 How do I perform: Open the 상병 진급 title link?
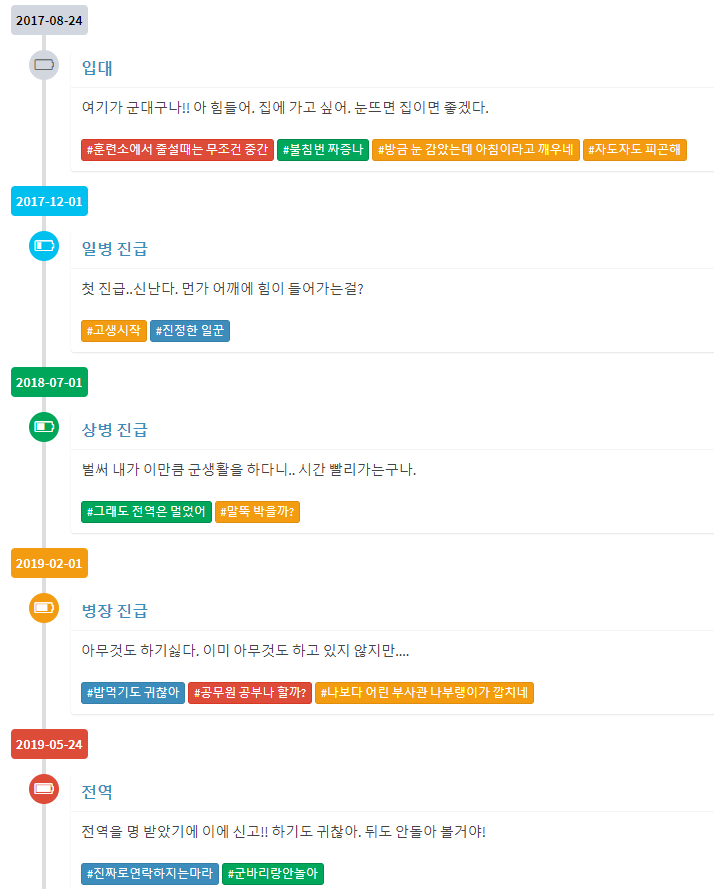point(115,430)
